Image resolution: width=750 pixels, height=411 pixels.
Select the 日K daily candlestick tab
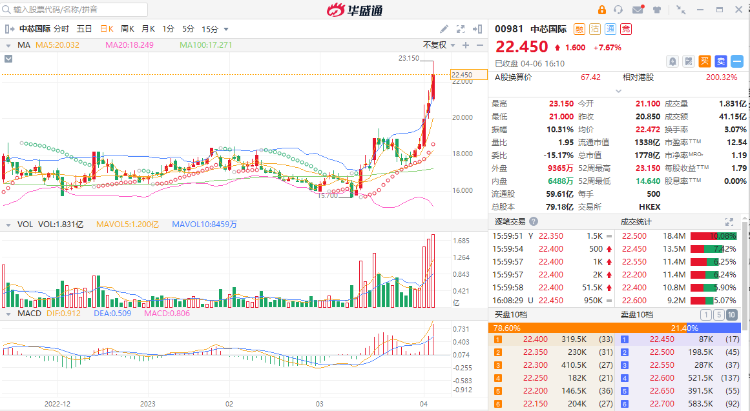pos(107,29)
